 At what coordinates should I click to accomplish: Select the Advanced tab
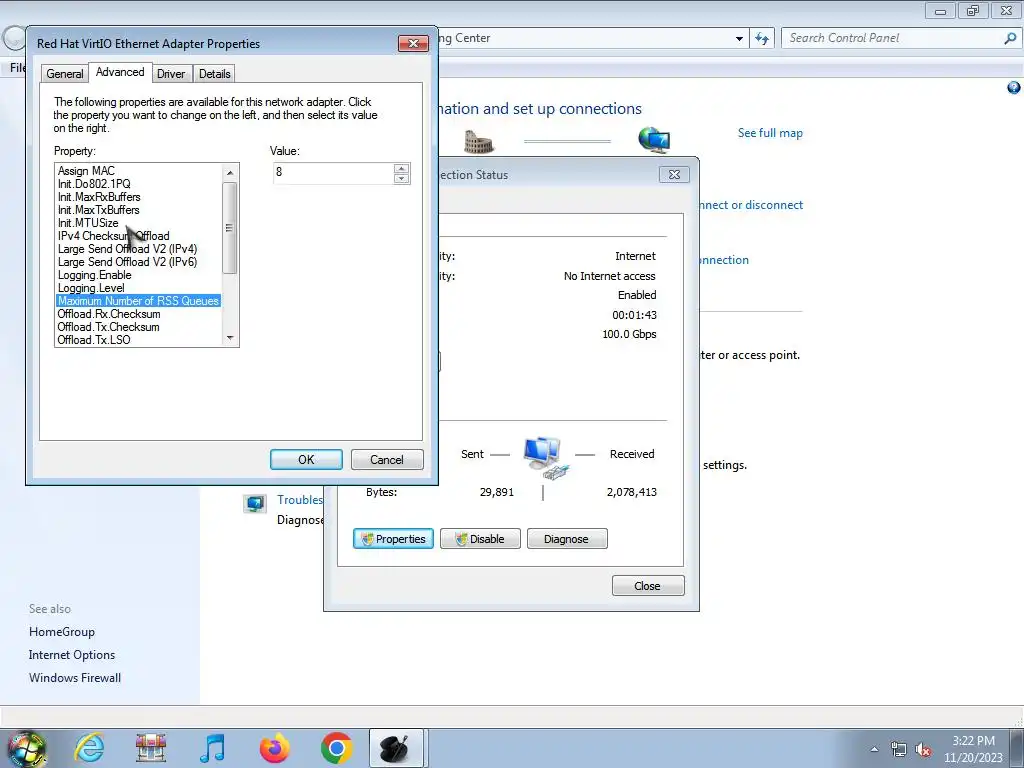[120, 72]
